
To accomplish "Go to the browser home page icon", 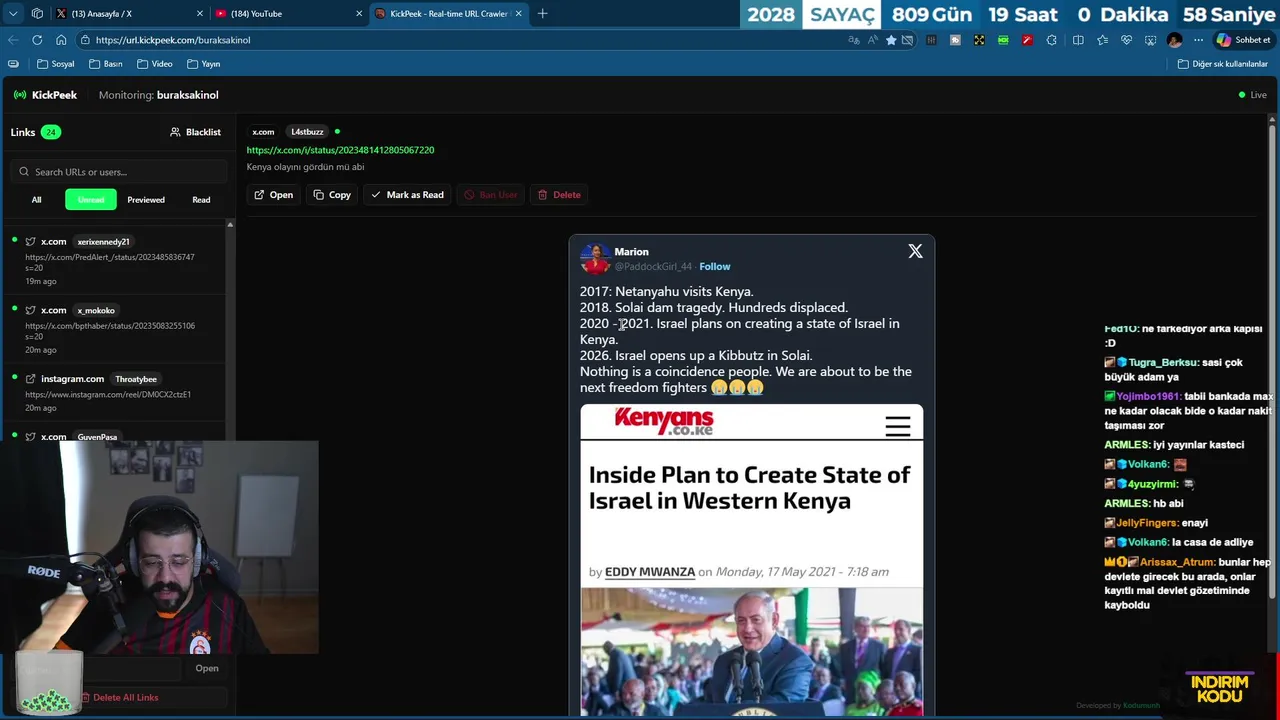I will [x=61, y=40].
